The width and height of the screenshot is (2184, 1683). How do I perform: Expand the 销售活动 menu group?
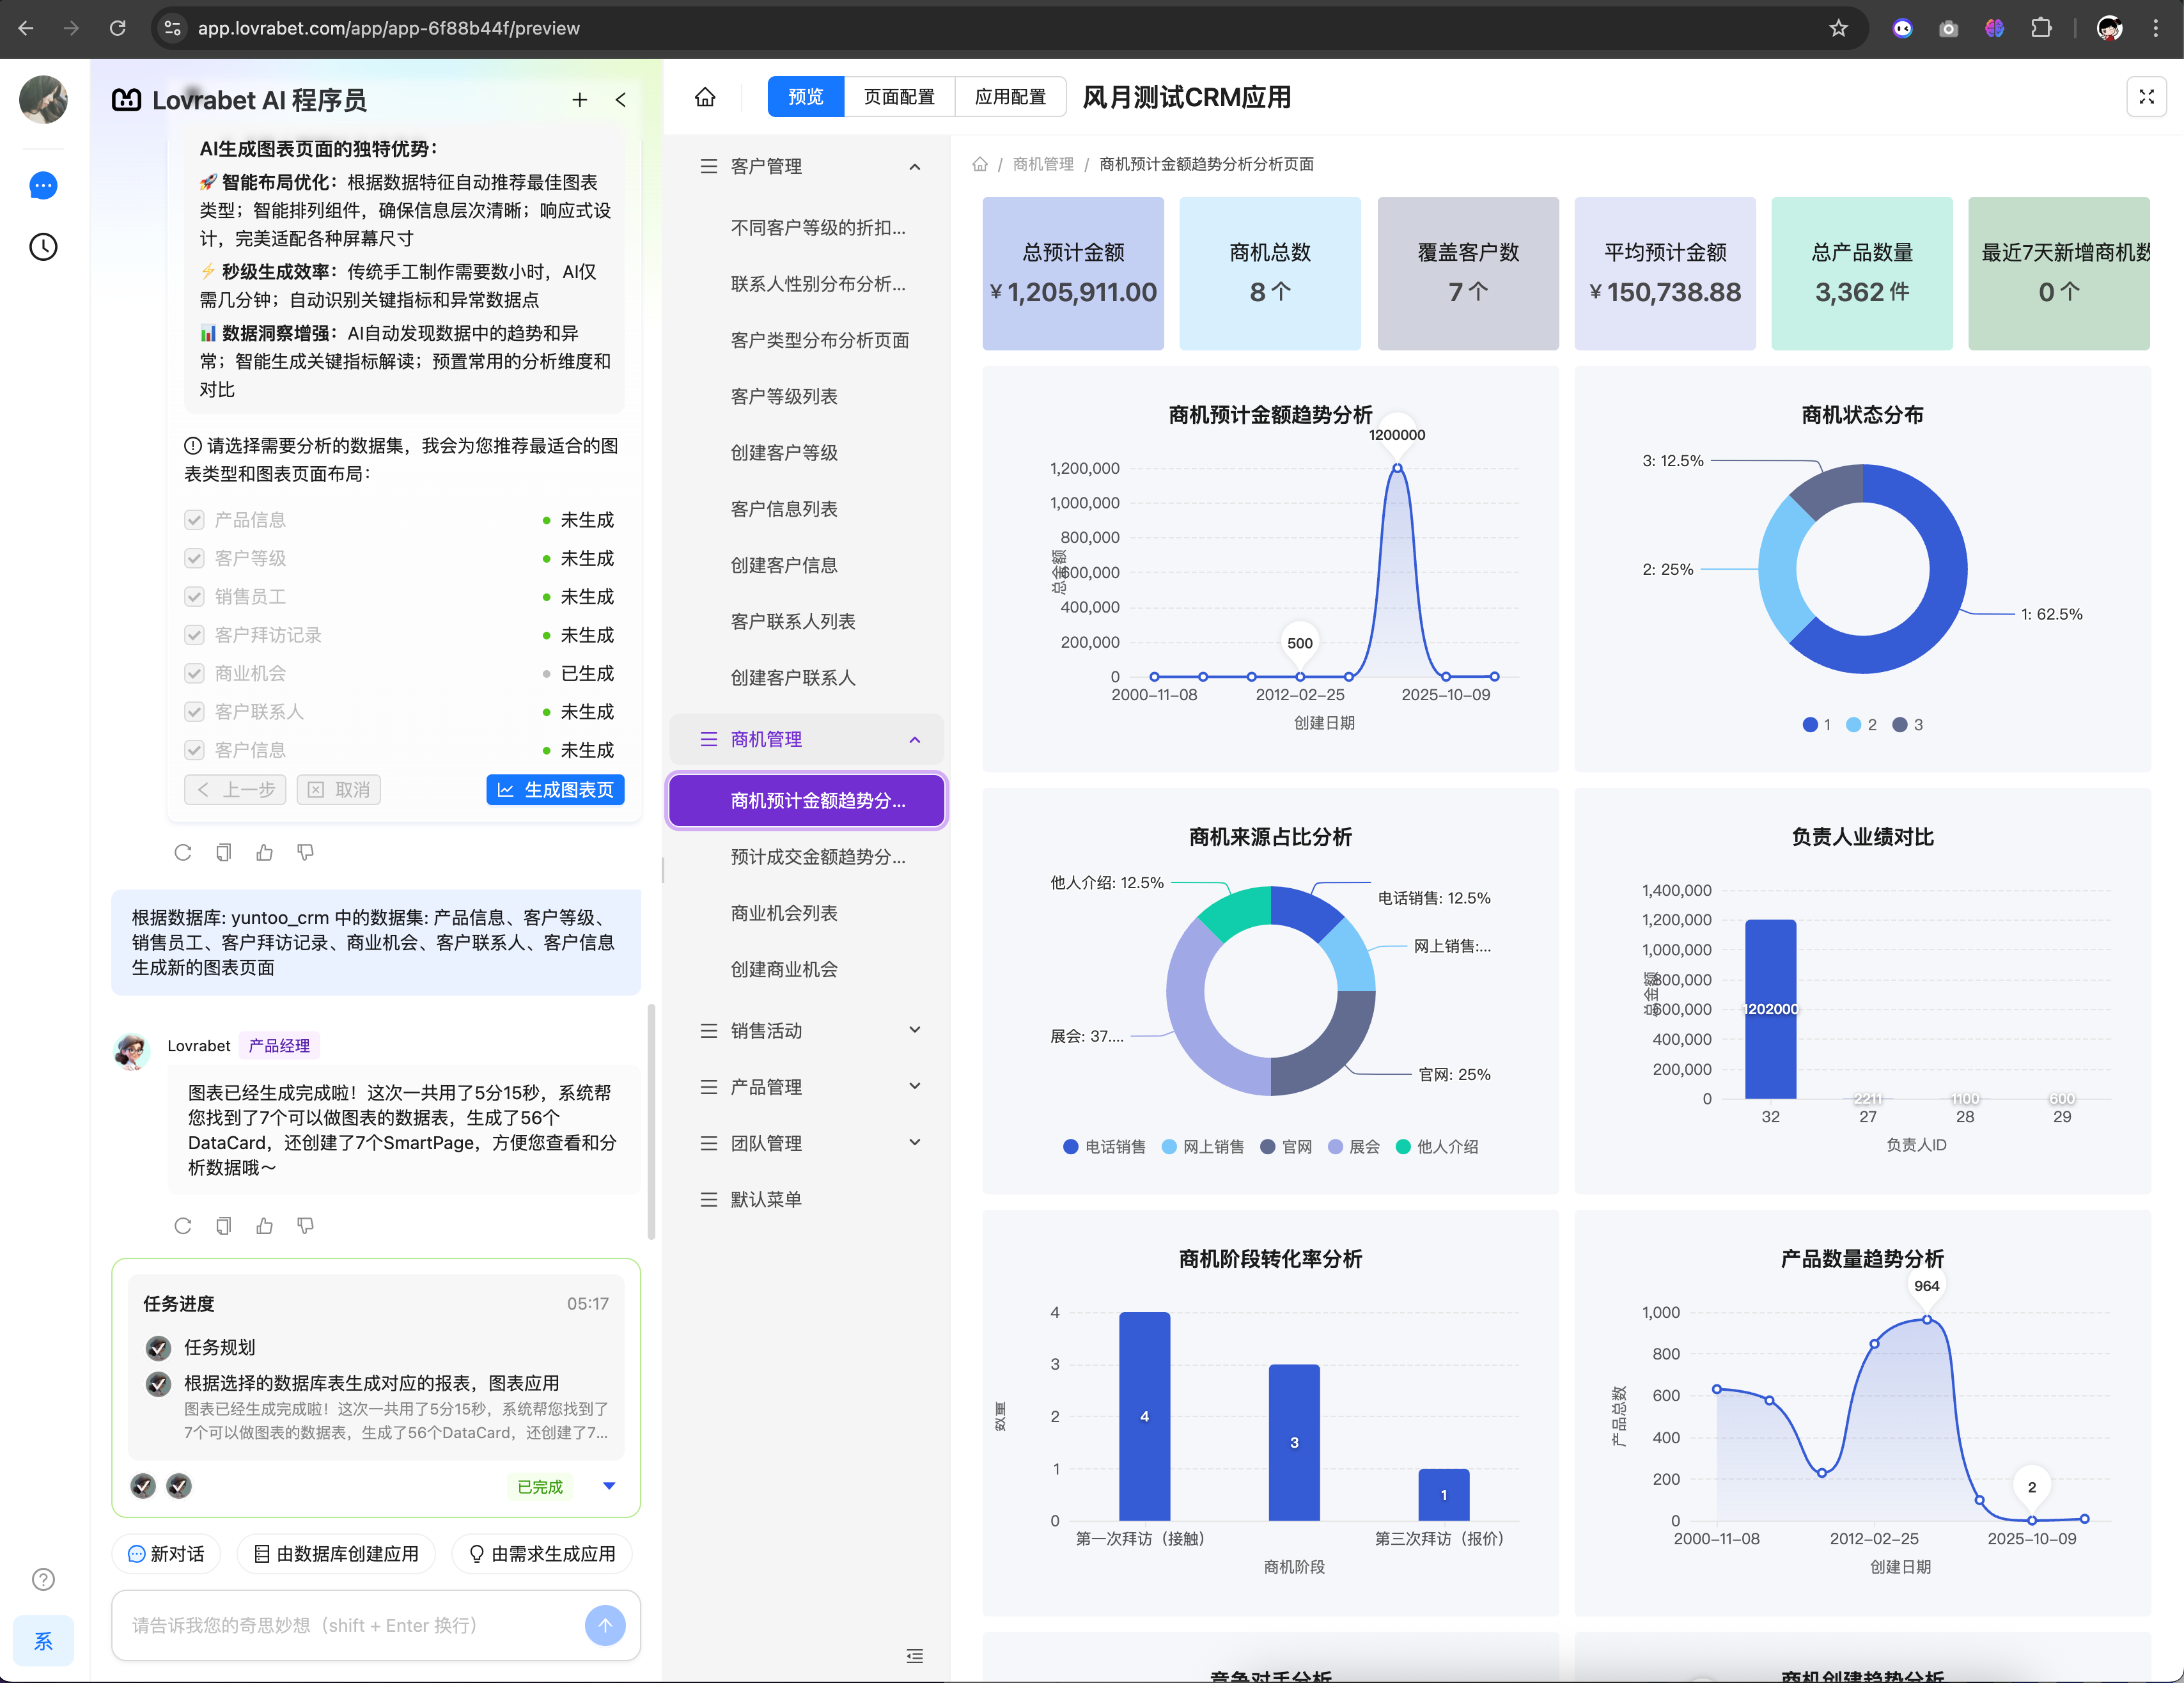[807, 1031]
